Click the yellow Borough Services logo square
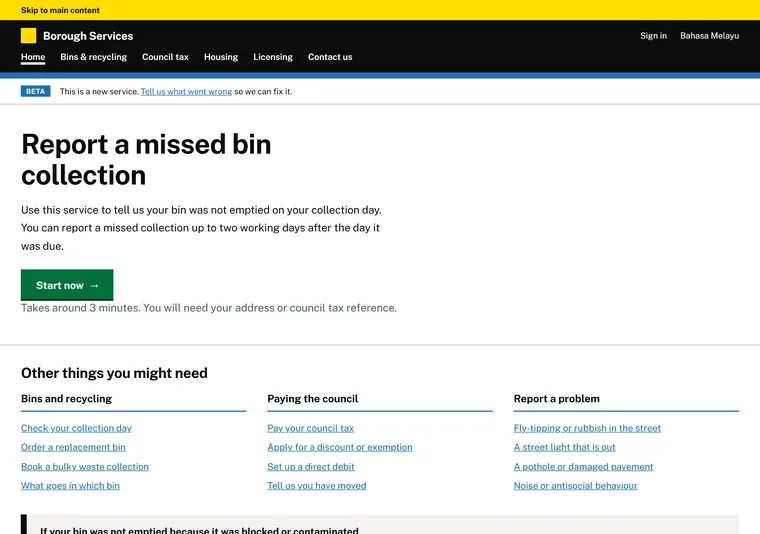Screen dimensions: 760x534 [x=29, y=35]
